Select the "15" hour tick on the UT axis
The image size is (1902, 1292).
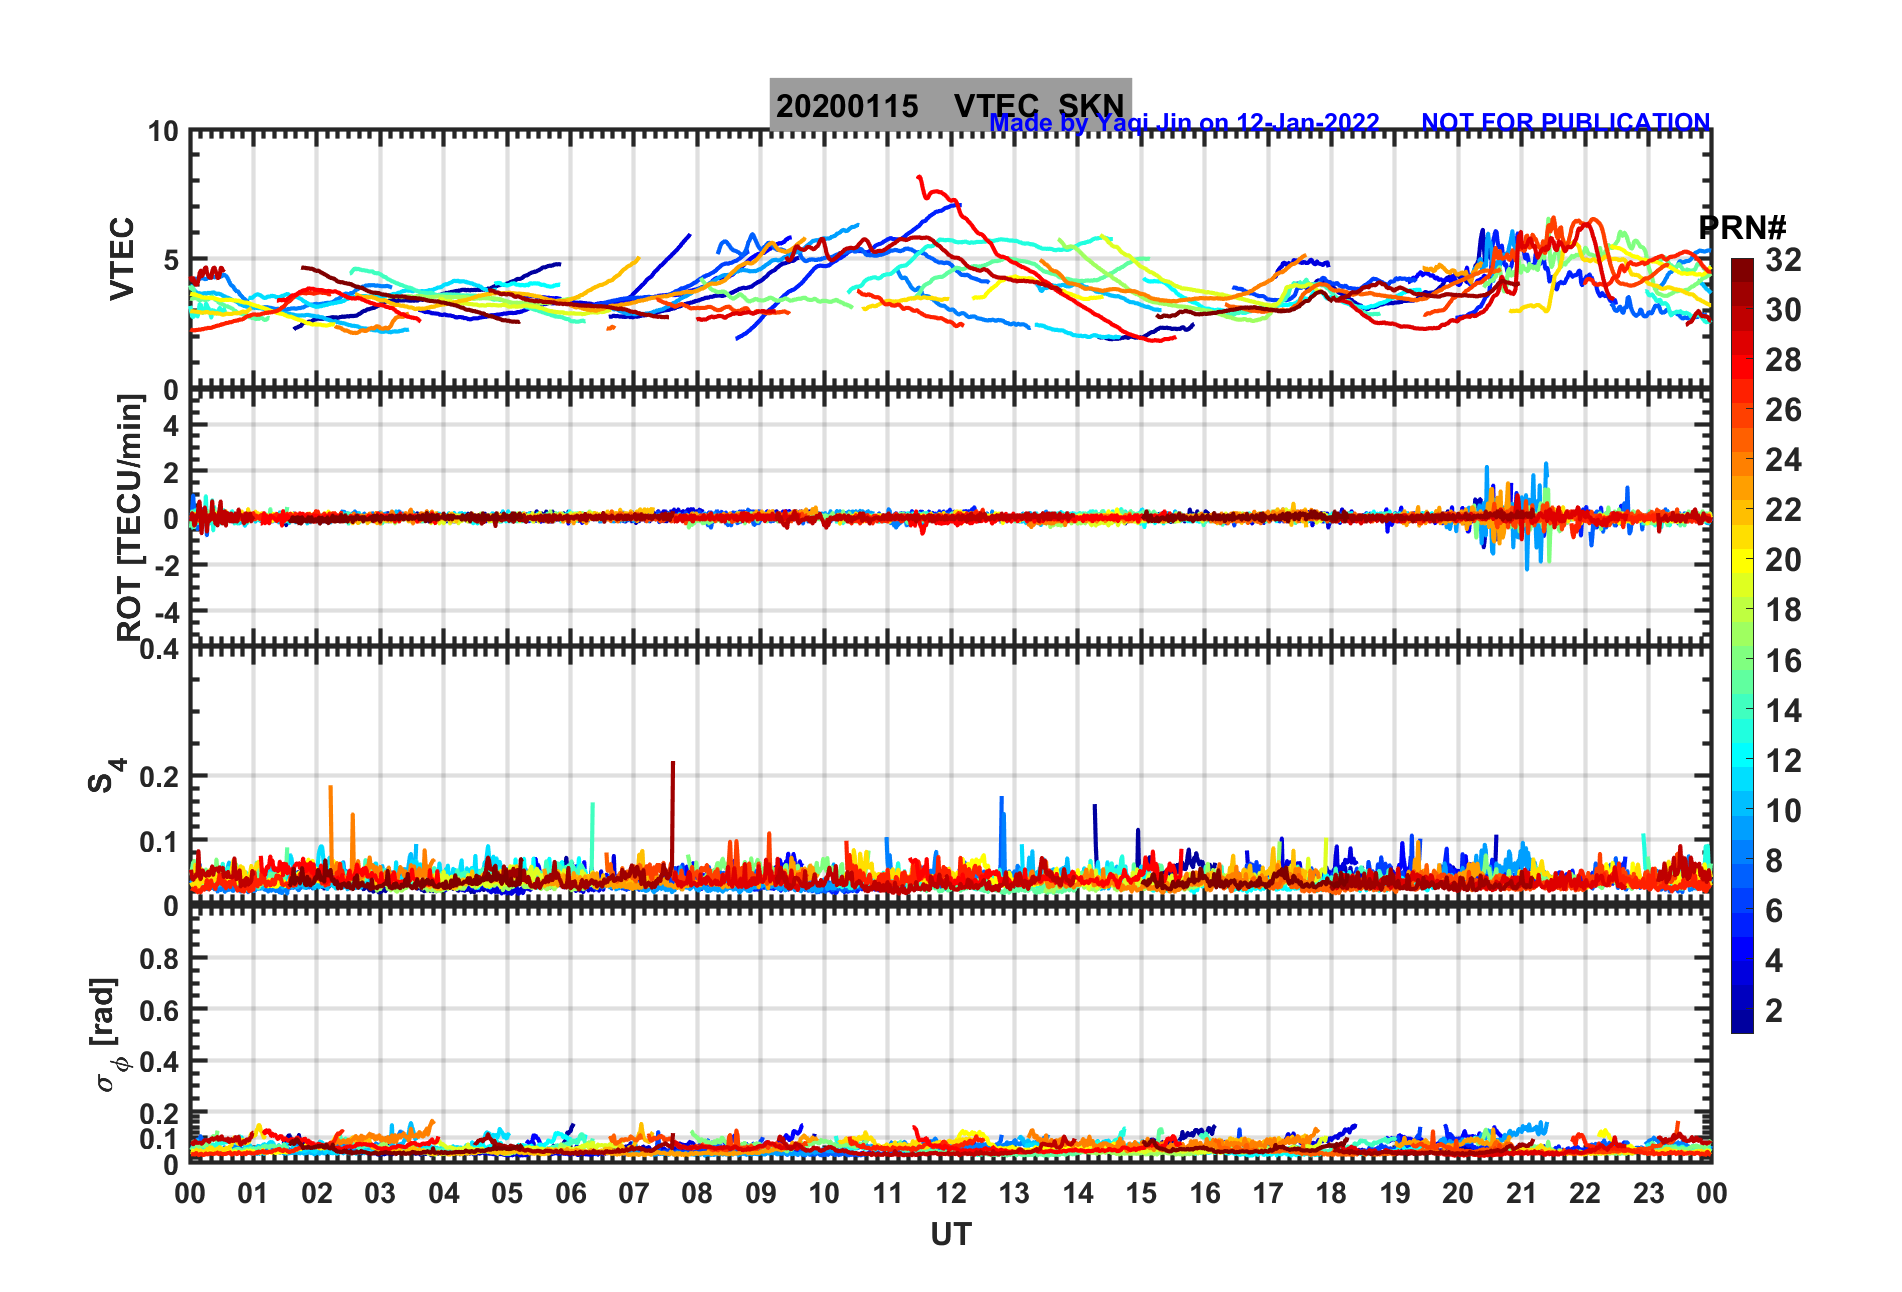pos(1141,1193)
